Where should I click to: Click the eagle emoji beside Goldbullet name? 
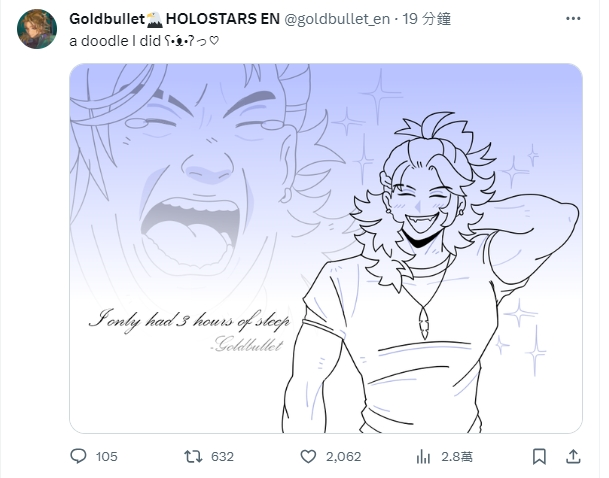(x=155, y=19)
